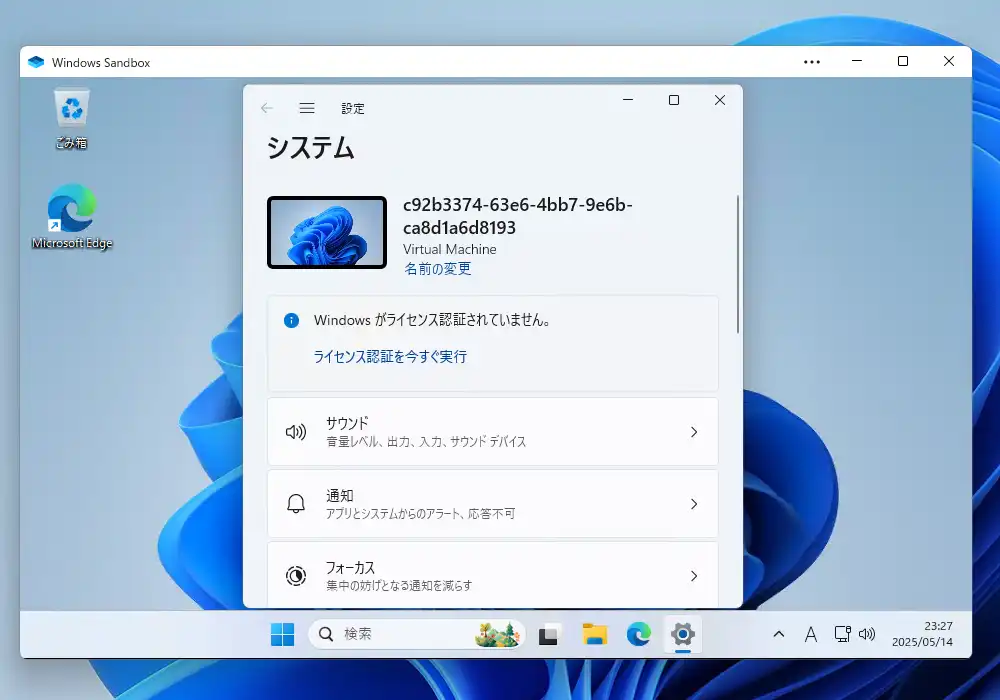This screenshot has width=1000, height=700.
Task: Close the Windows Sandbox window
Action: [949, 61]
